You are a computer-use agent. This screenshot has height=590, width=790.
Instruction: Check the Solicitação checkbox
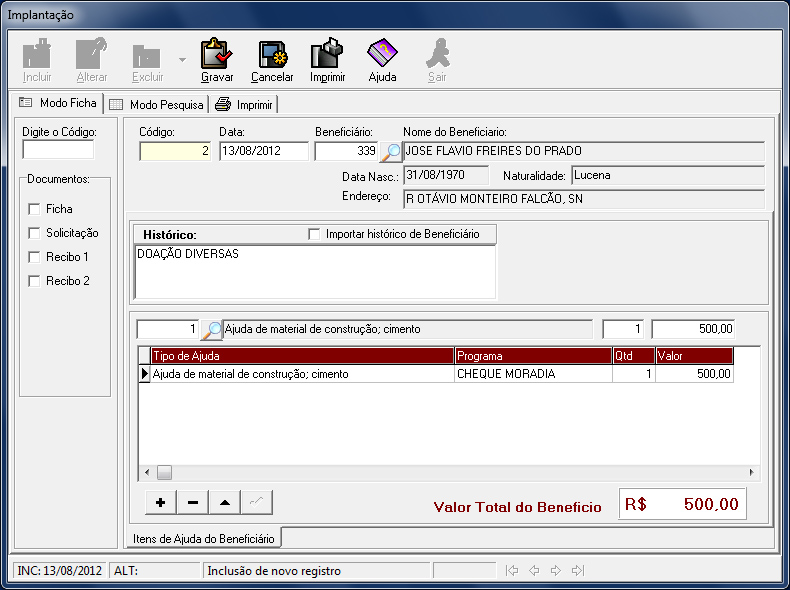click(34, 234)
